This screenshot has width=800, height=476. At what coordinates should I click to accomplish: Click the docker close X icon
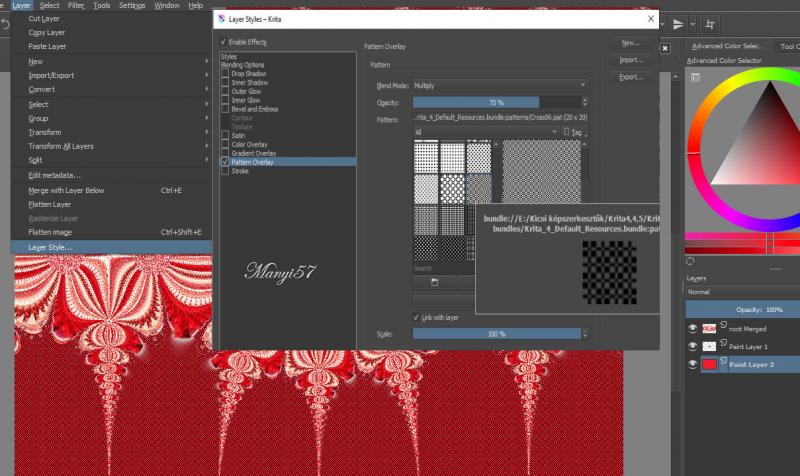click(x=664, y=46)
